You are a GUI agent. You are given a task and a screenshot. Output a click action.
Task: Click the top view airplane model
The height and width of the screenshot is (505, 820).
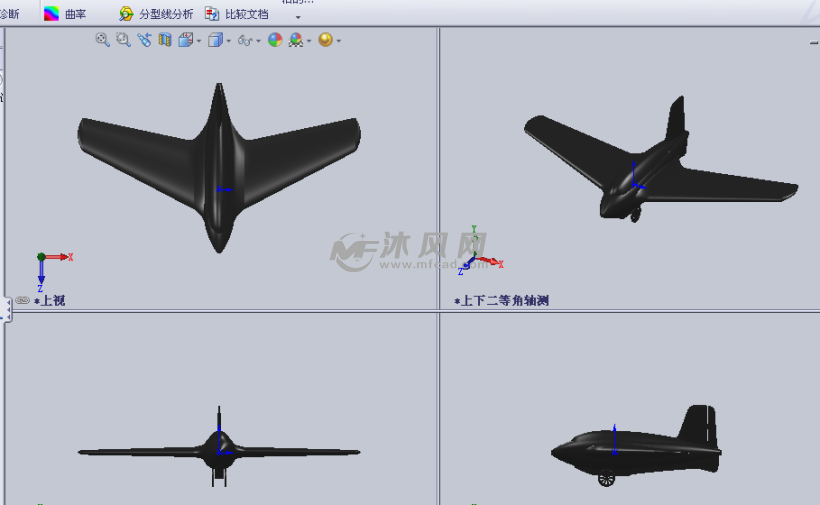pyautogui.click(x=219, y=167)
